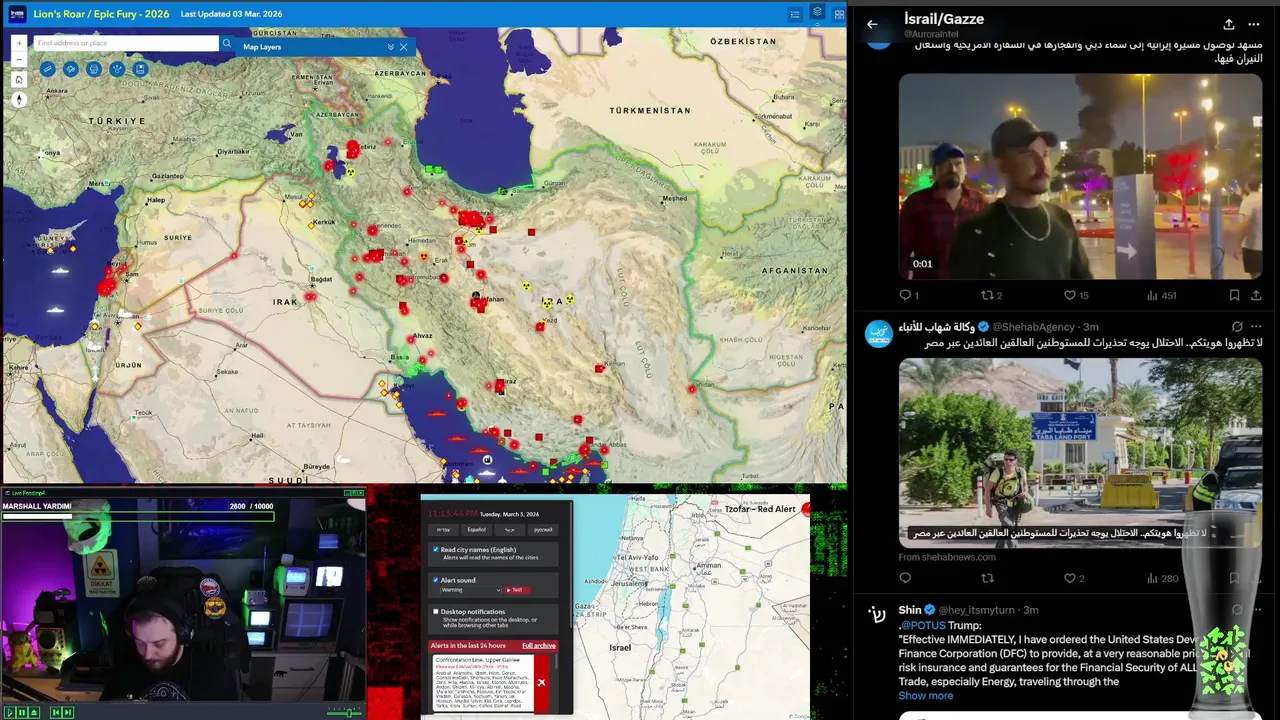
Task: Pause the Live Feed video
Action: coord(22,712)
